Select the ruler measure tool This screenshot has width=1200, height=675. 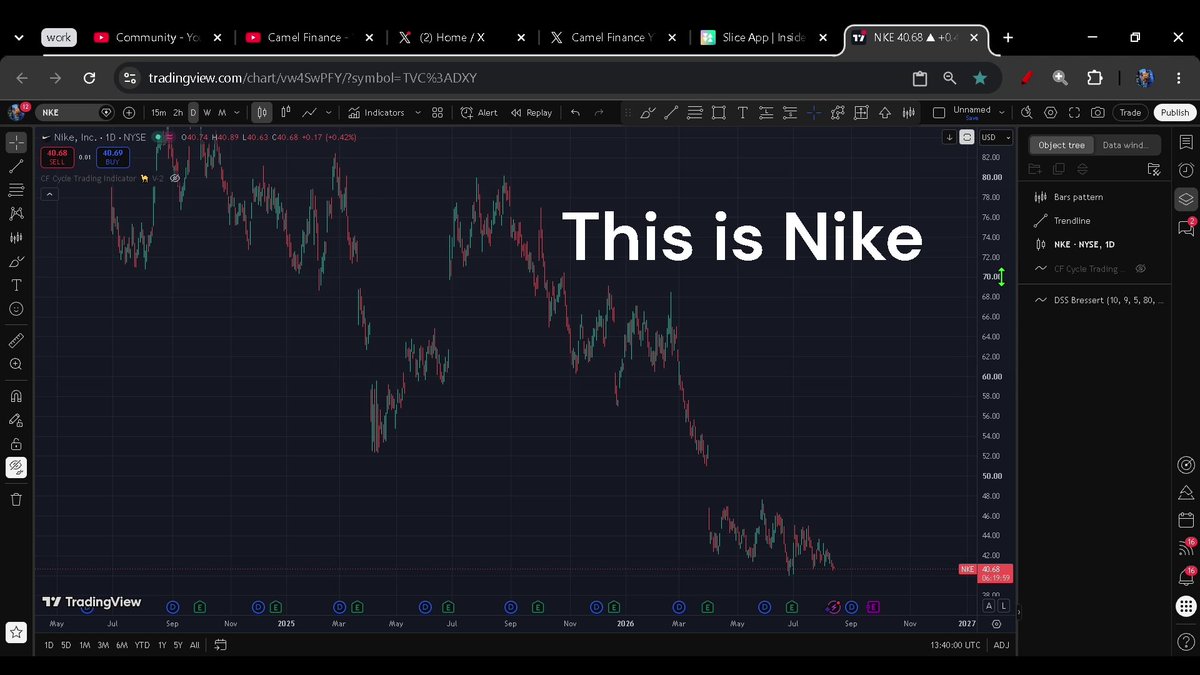coord(16,341)
